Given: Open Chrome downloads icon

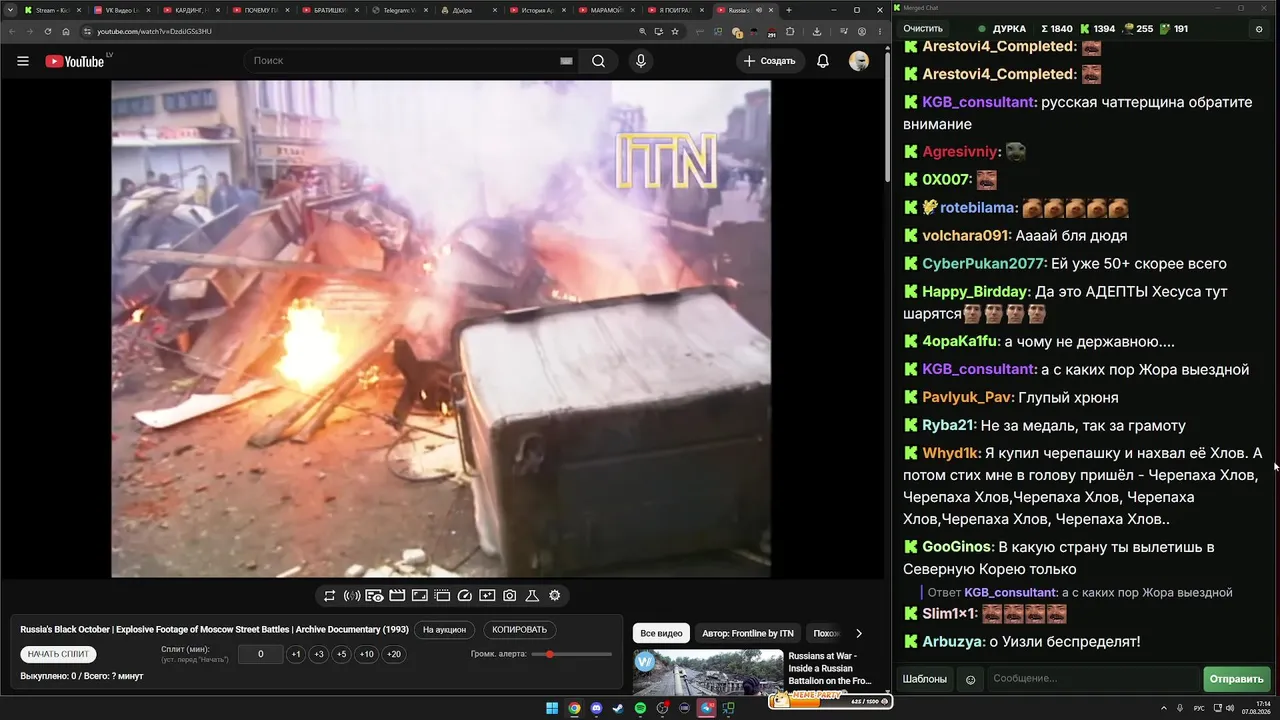Looking at the screenshot, I should pos(817,31).
